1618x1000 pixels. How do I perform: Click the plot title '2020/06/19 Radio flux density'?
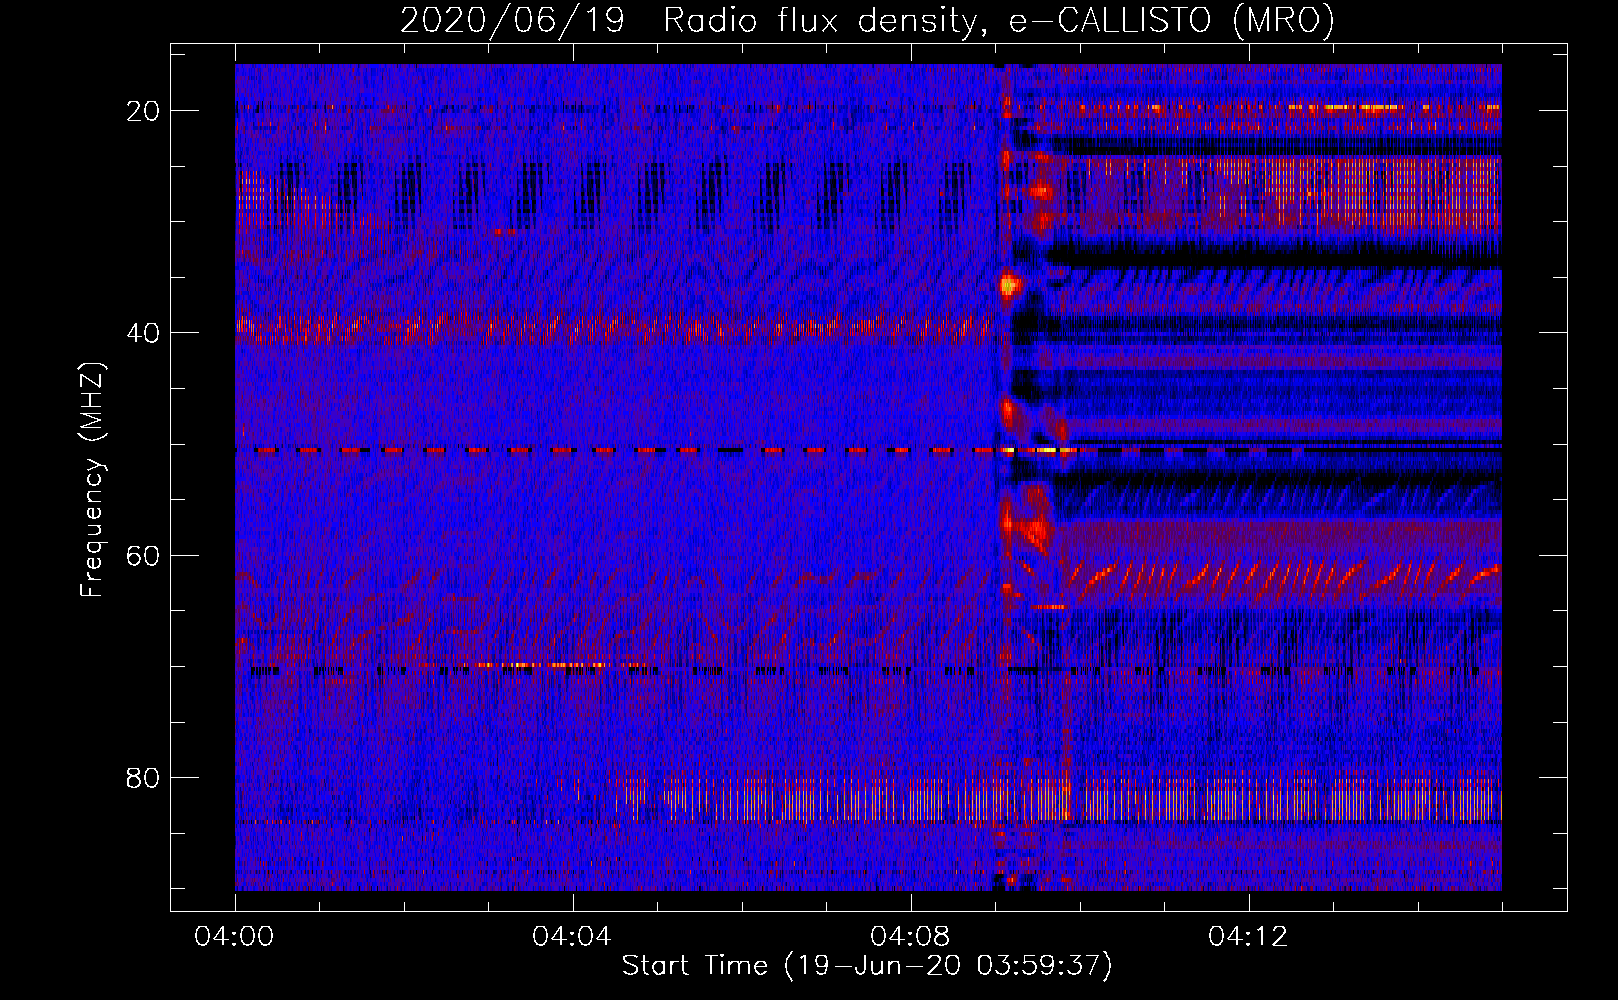[688, 21]
